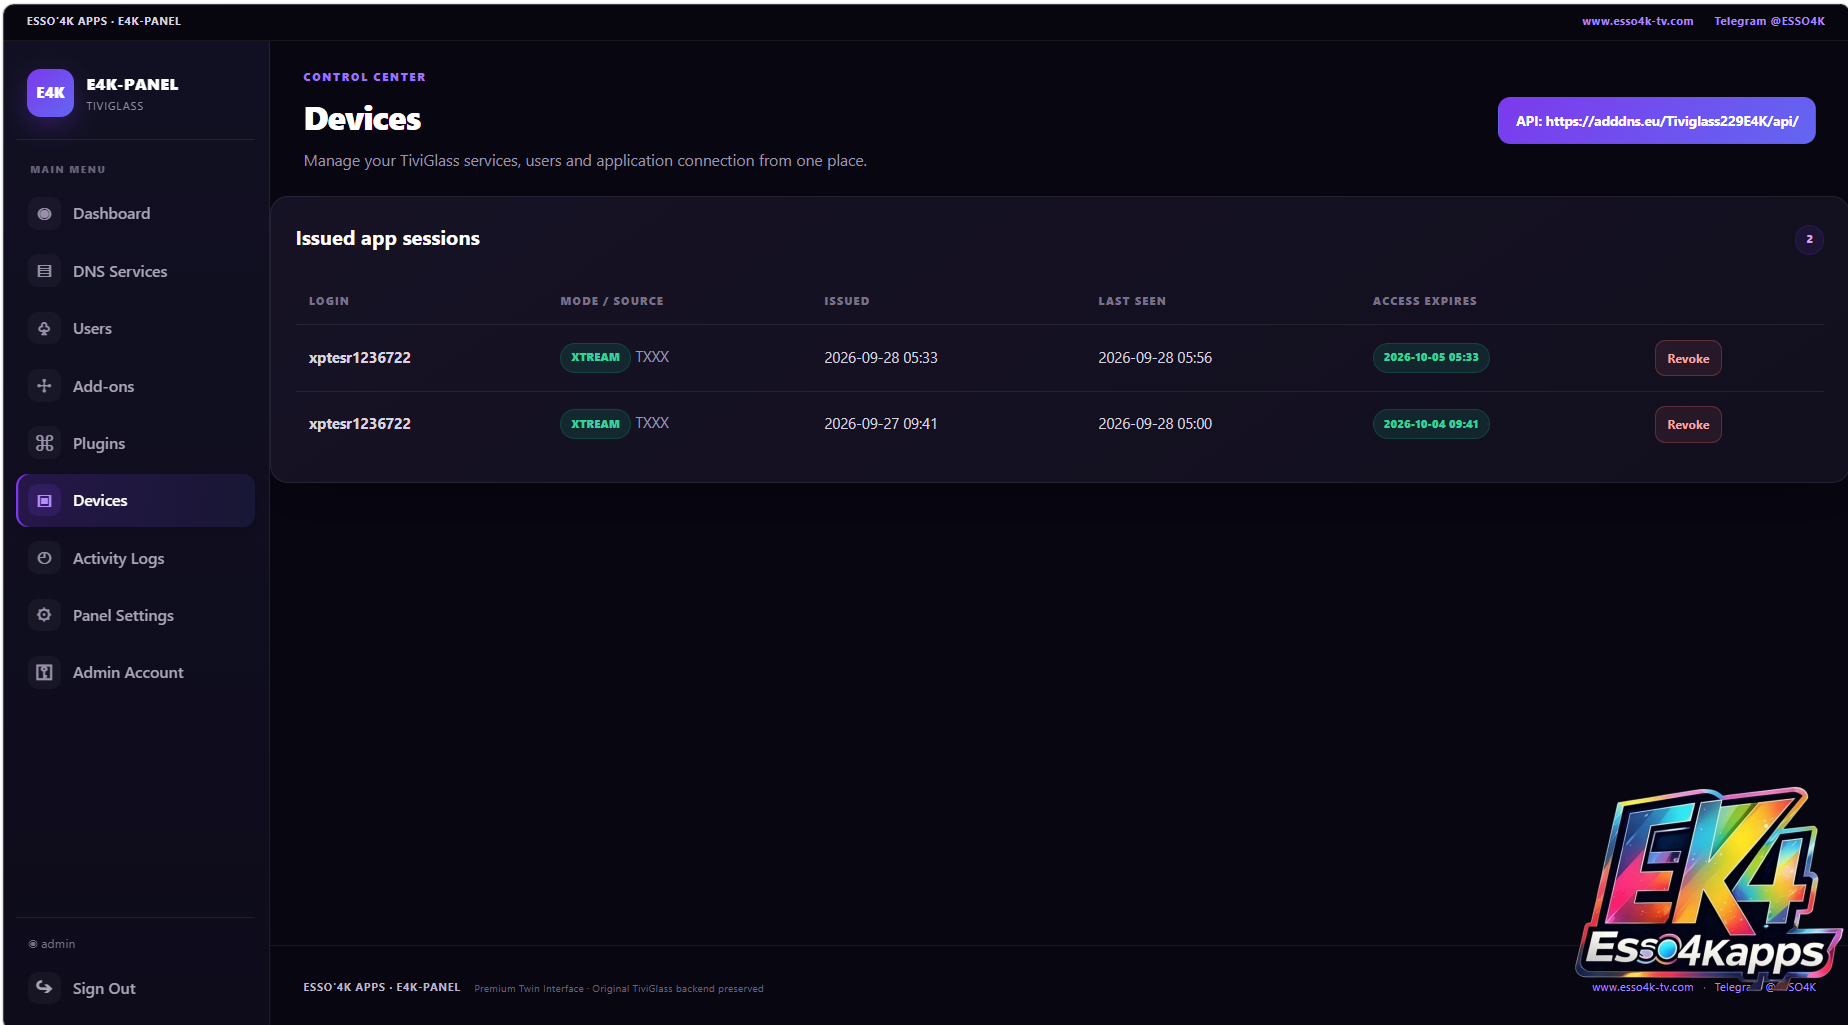Click the E4K-PANEL brand name
This screenshot has height=1025, width=1848.
pyautogui.click(x=132, y=85)
